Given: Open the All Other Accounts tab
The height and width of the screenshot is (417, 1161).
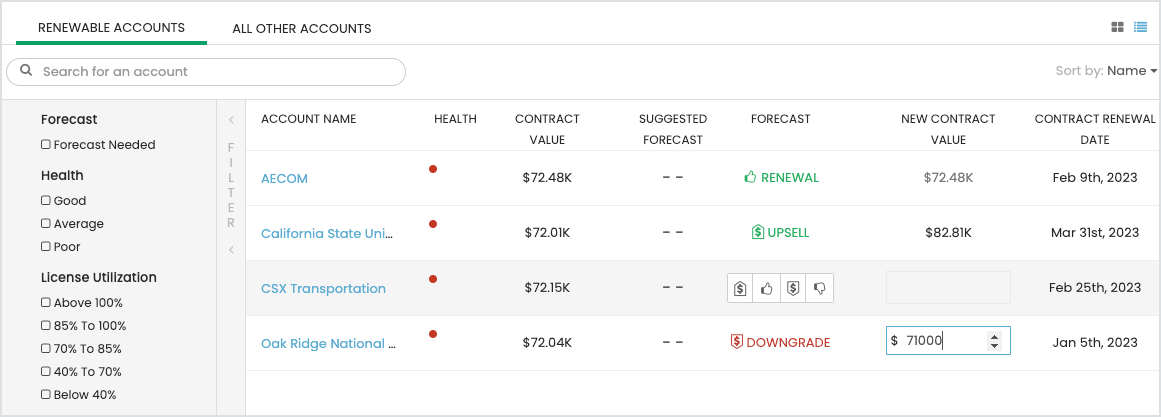Looking at the screenshot, I should coord(301,29).
